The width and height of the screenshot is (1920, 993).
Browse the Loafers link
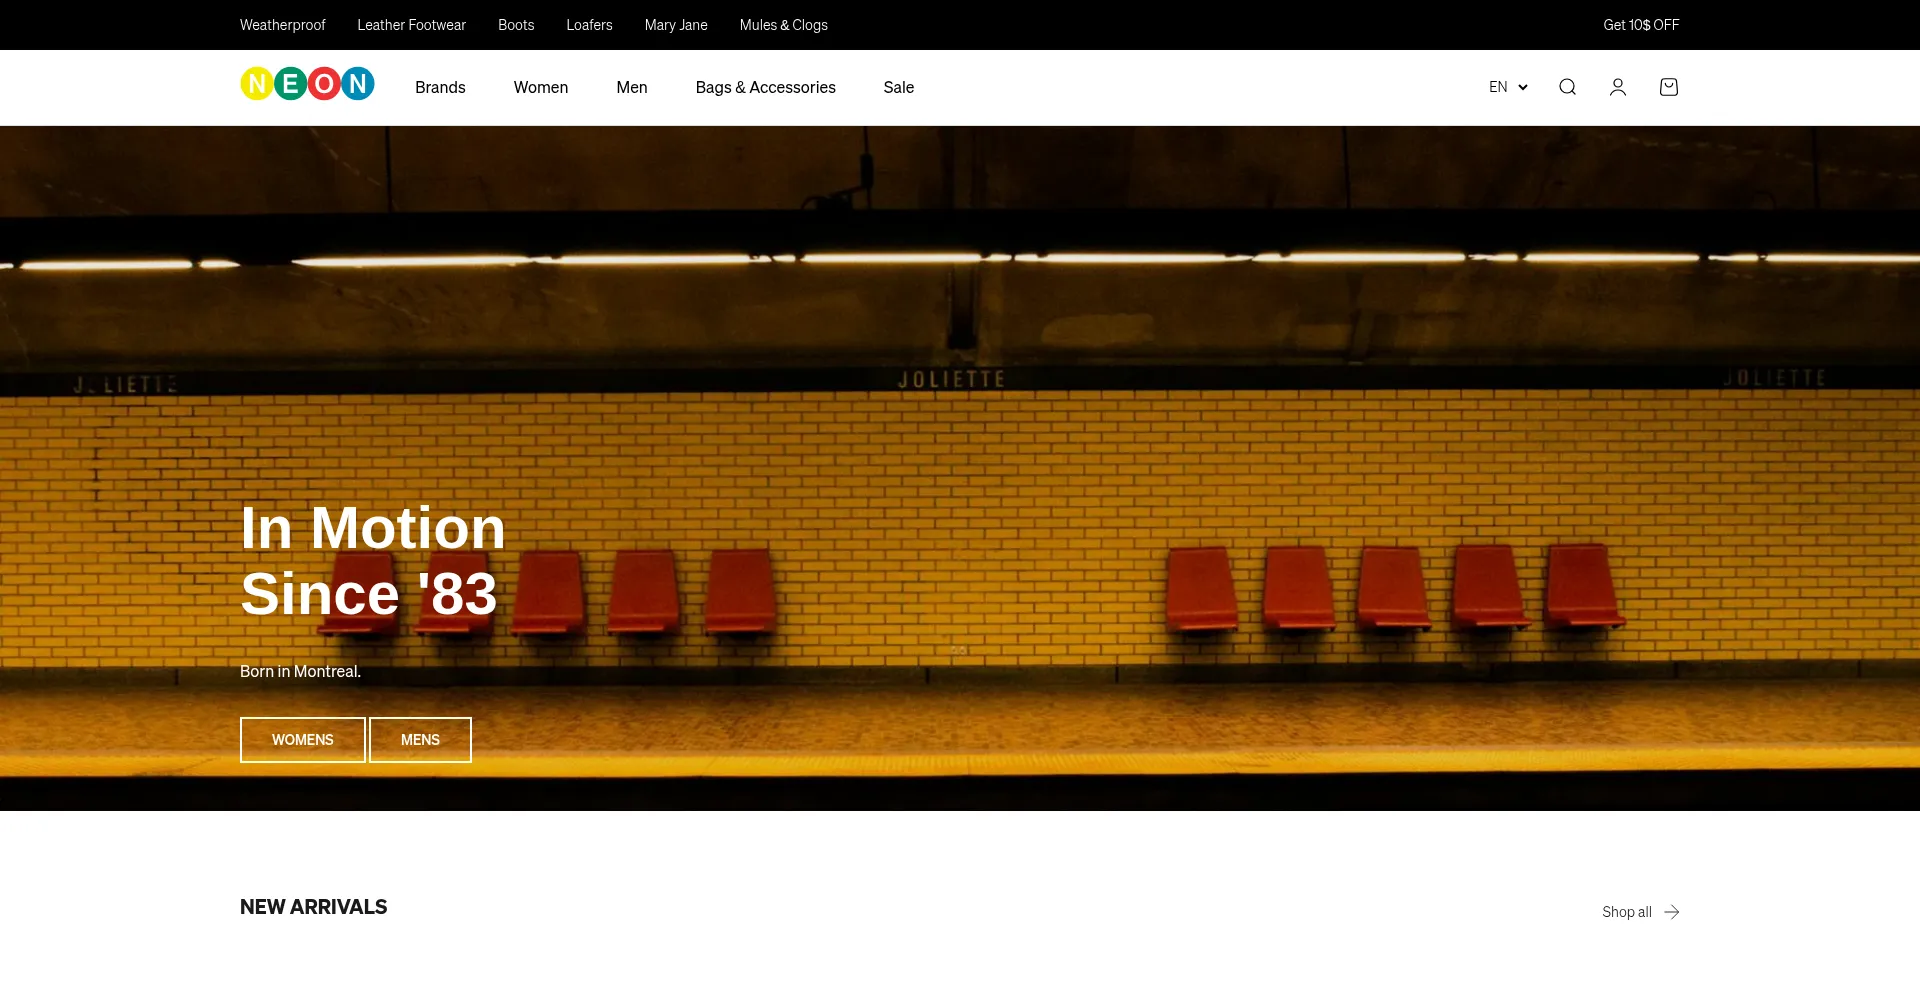pyautogui.click(x=589, y=25)
